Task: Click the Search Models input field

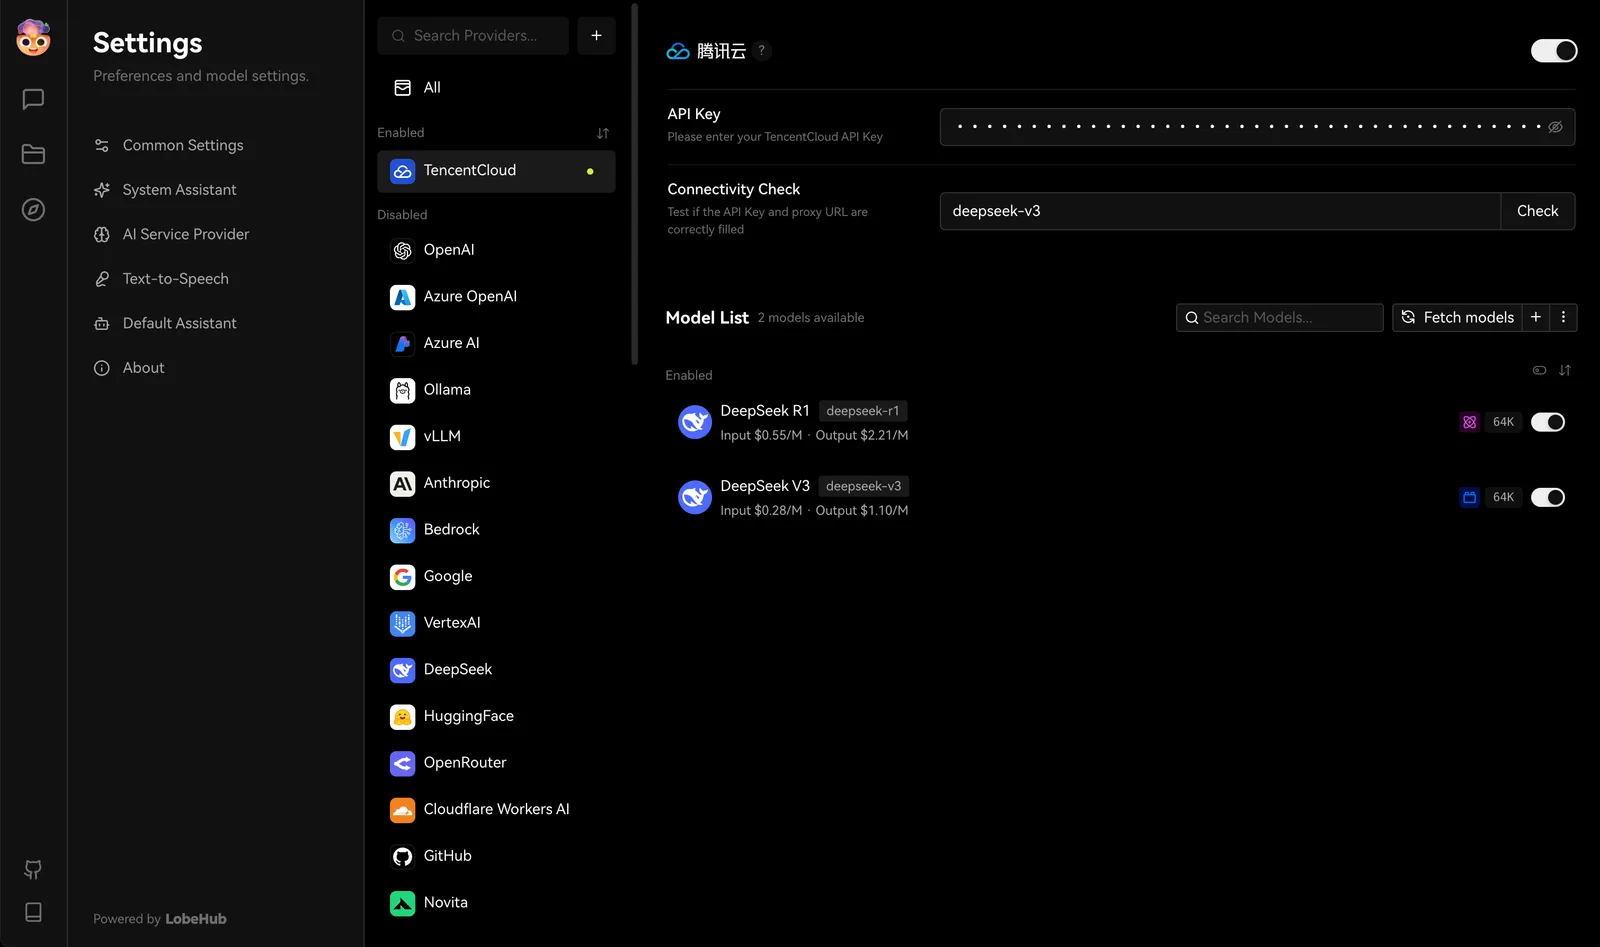Action: [1279, 317]
